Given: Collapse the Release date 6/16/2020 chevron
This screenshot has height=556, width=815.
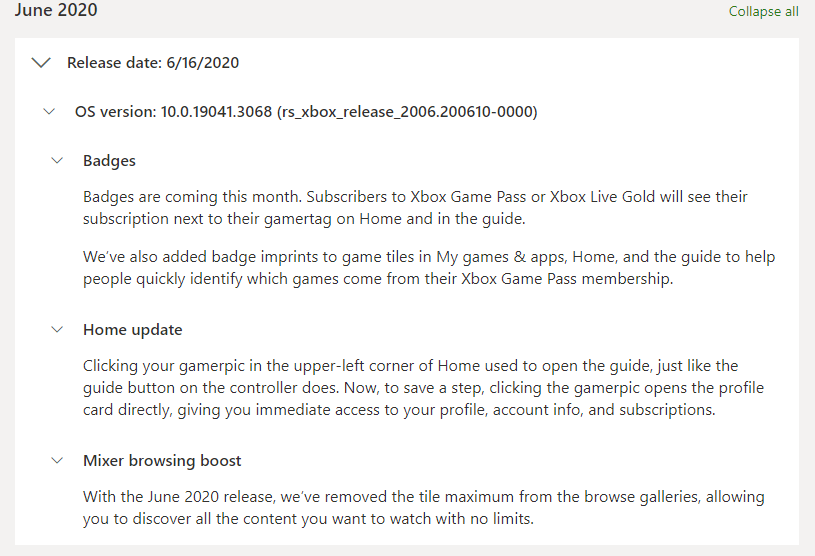Looking at the screenshot, I should 41,63.
